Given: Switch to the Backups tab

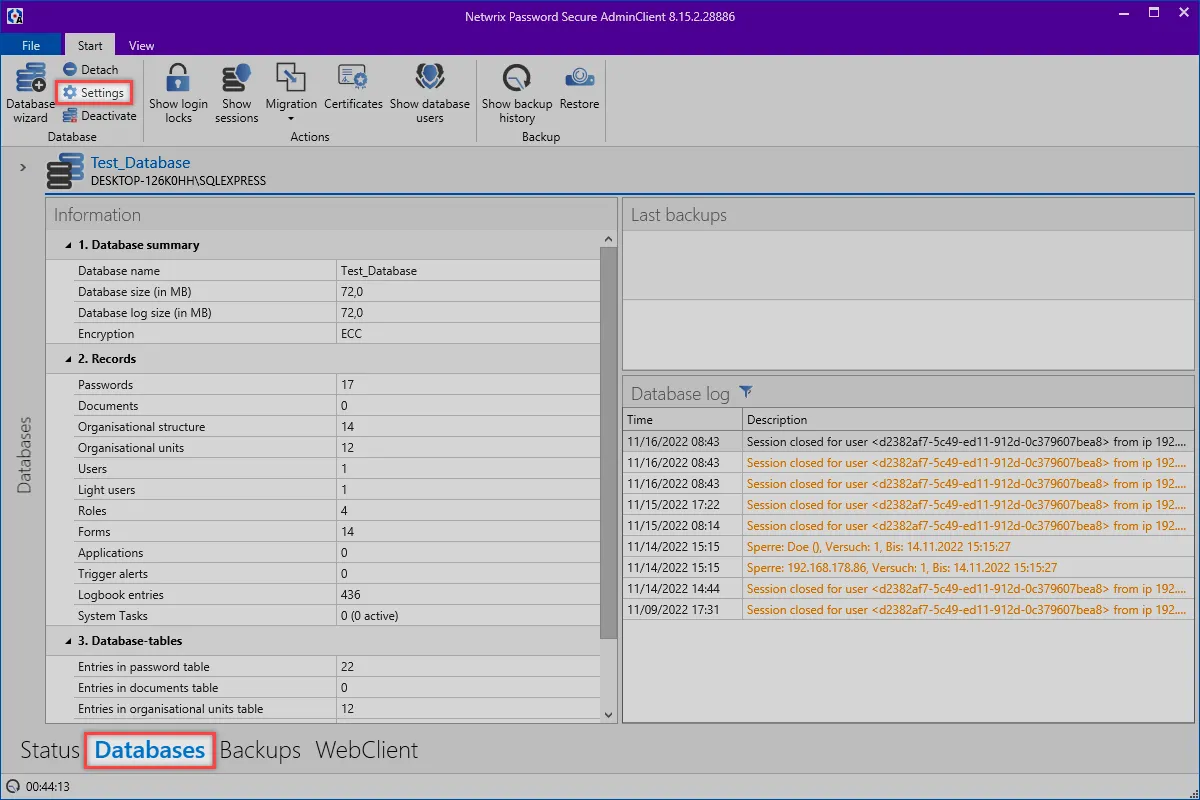Looking at the screenshot, I should (260, 749).
